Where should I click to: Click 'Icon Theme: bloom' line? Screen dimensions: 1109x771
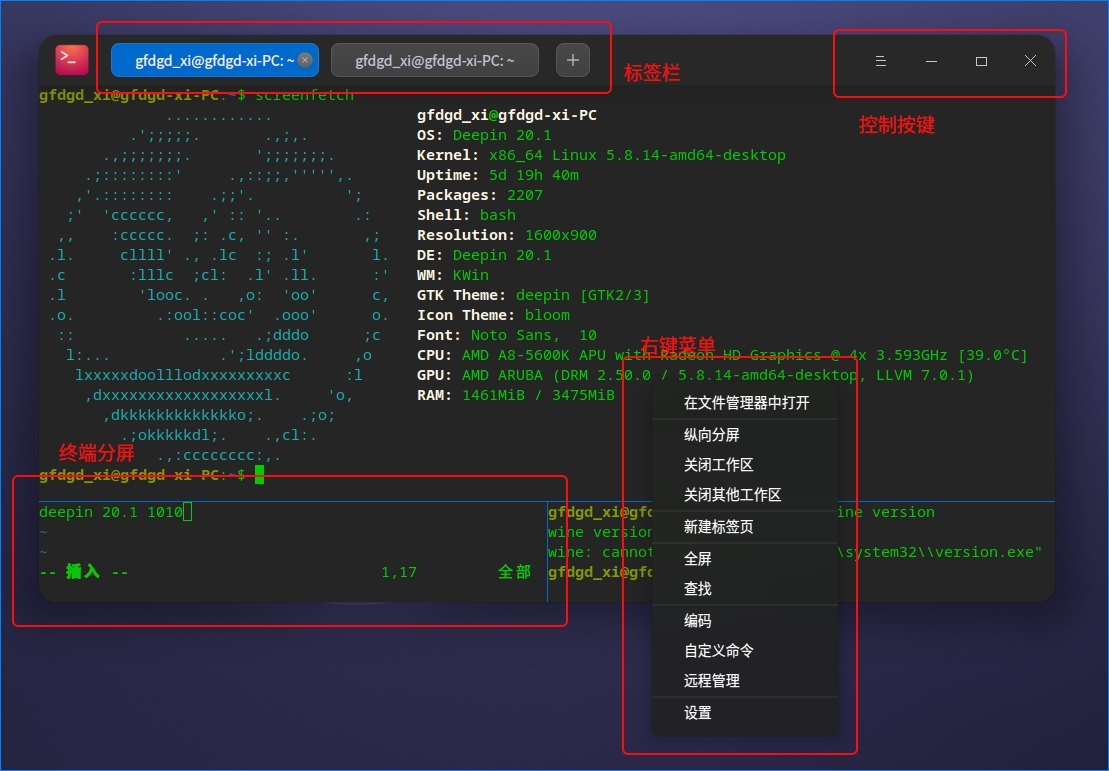click(493, 315)
